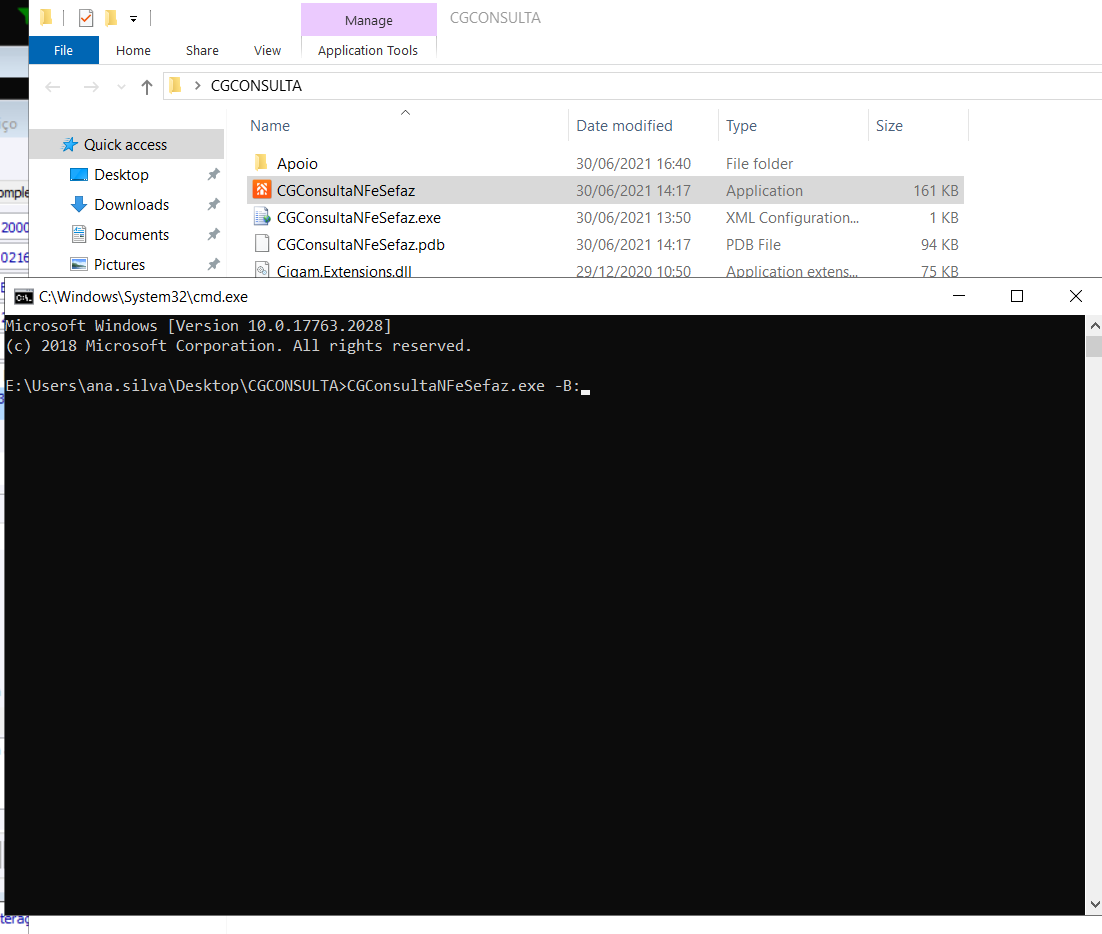Sort by the Type column header
The image size is (1102, 934).
pyautogui.click(x=741, y=126)
